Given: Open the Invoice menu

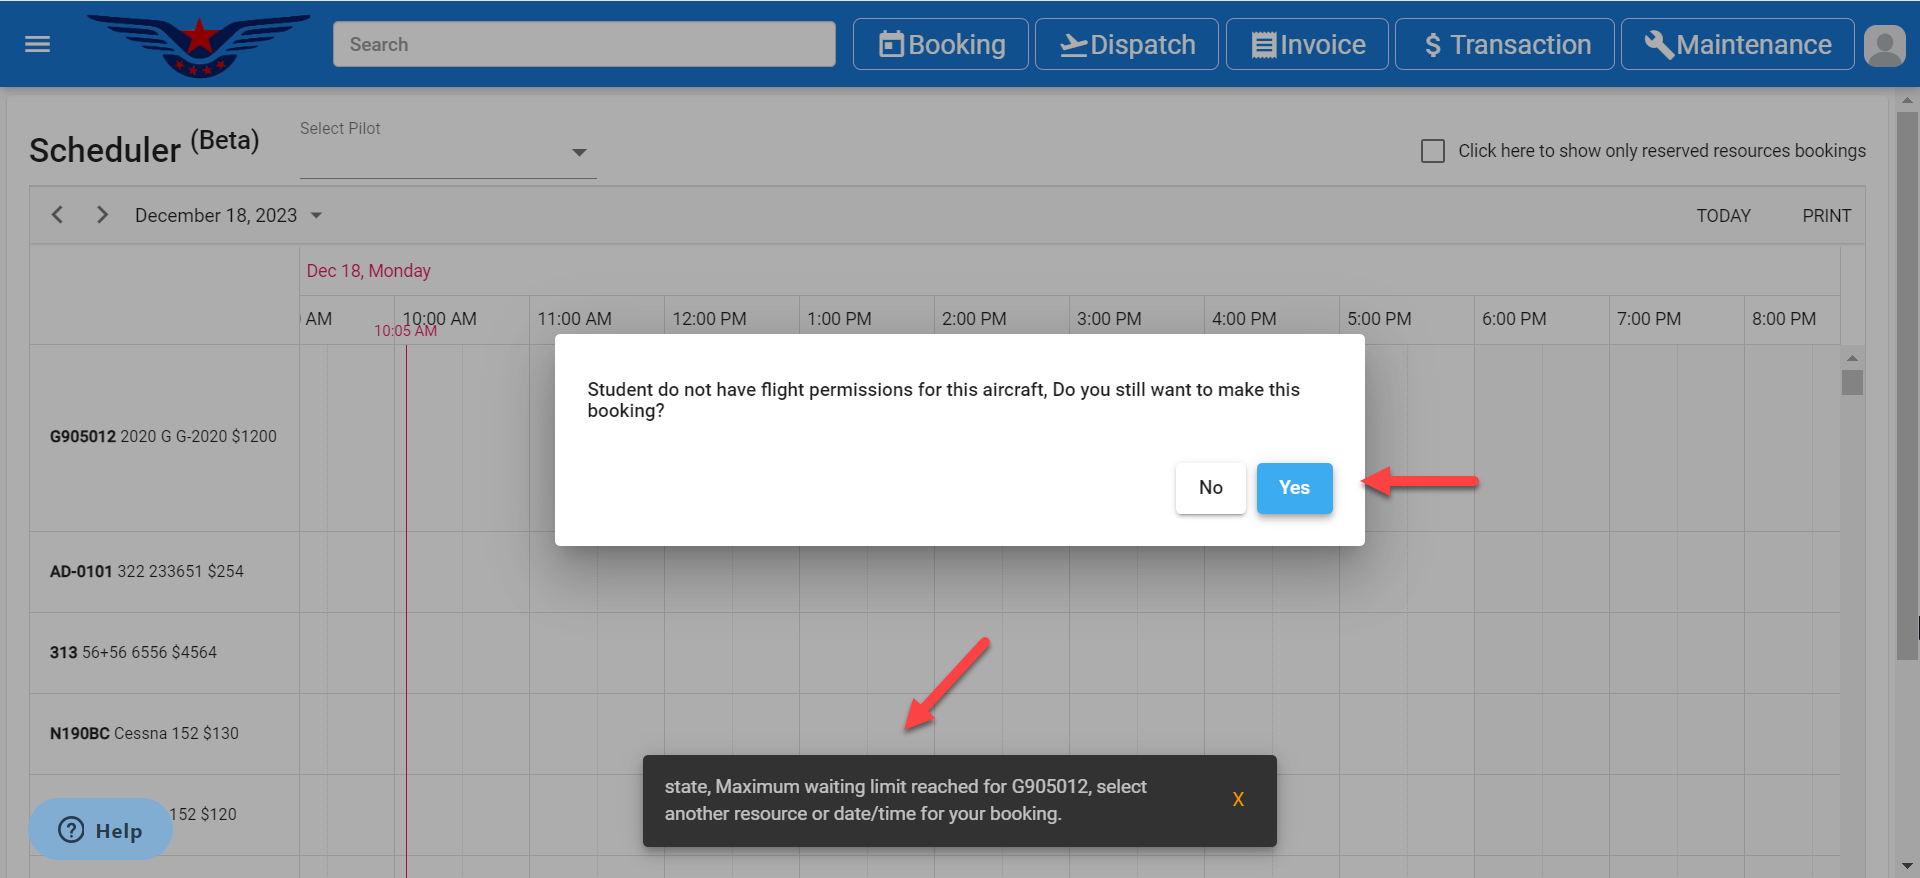Looking at the screenshot, I should tap(1307, 45).
